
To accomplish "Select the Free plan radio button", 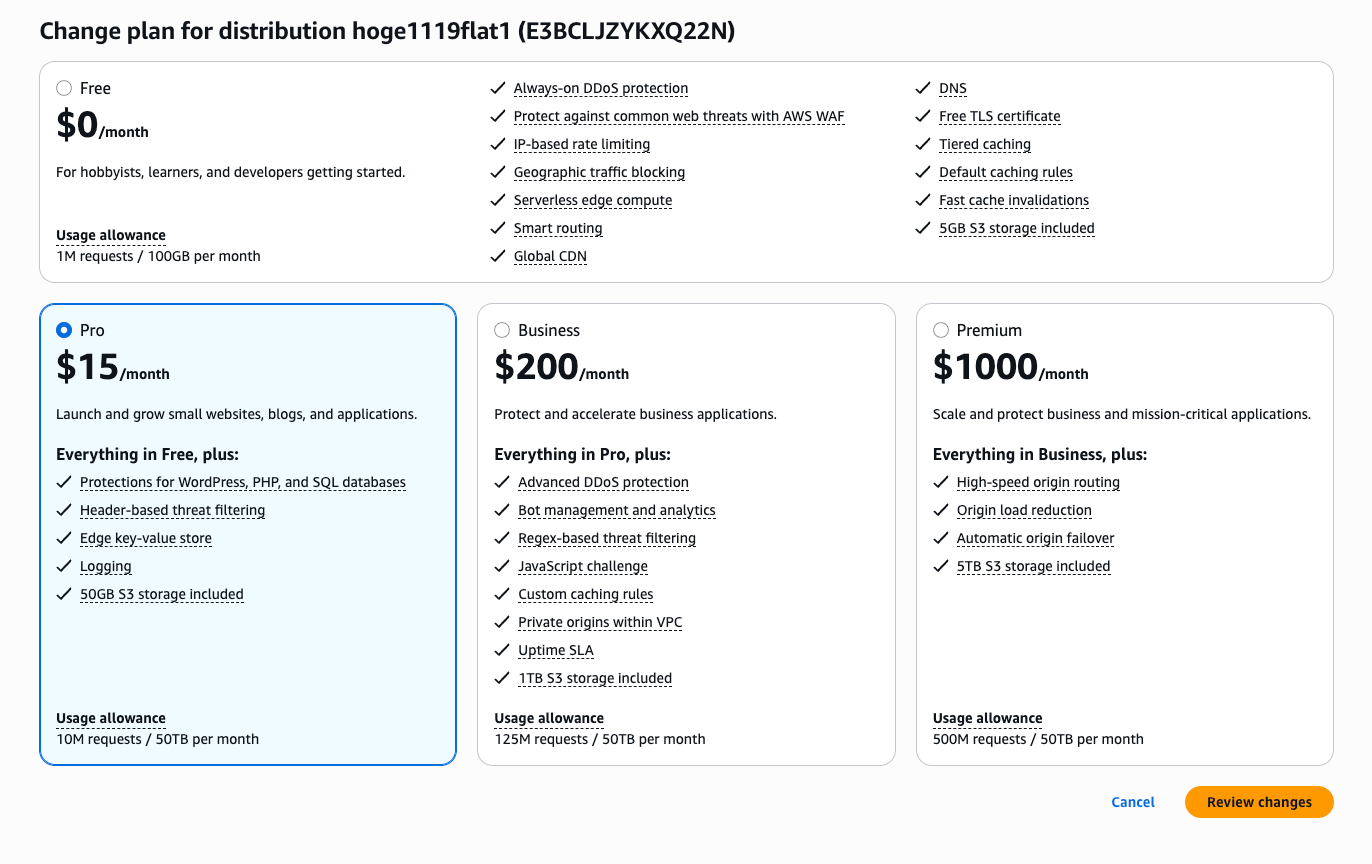I will [64, 89].
